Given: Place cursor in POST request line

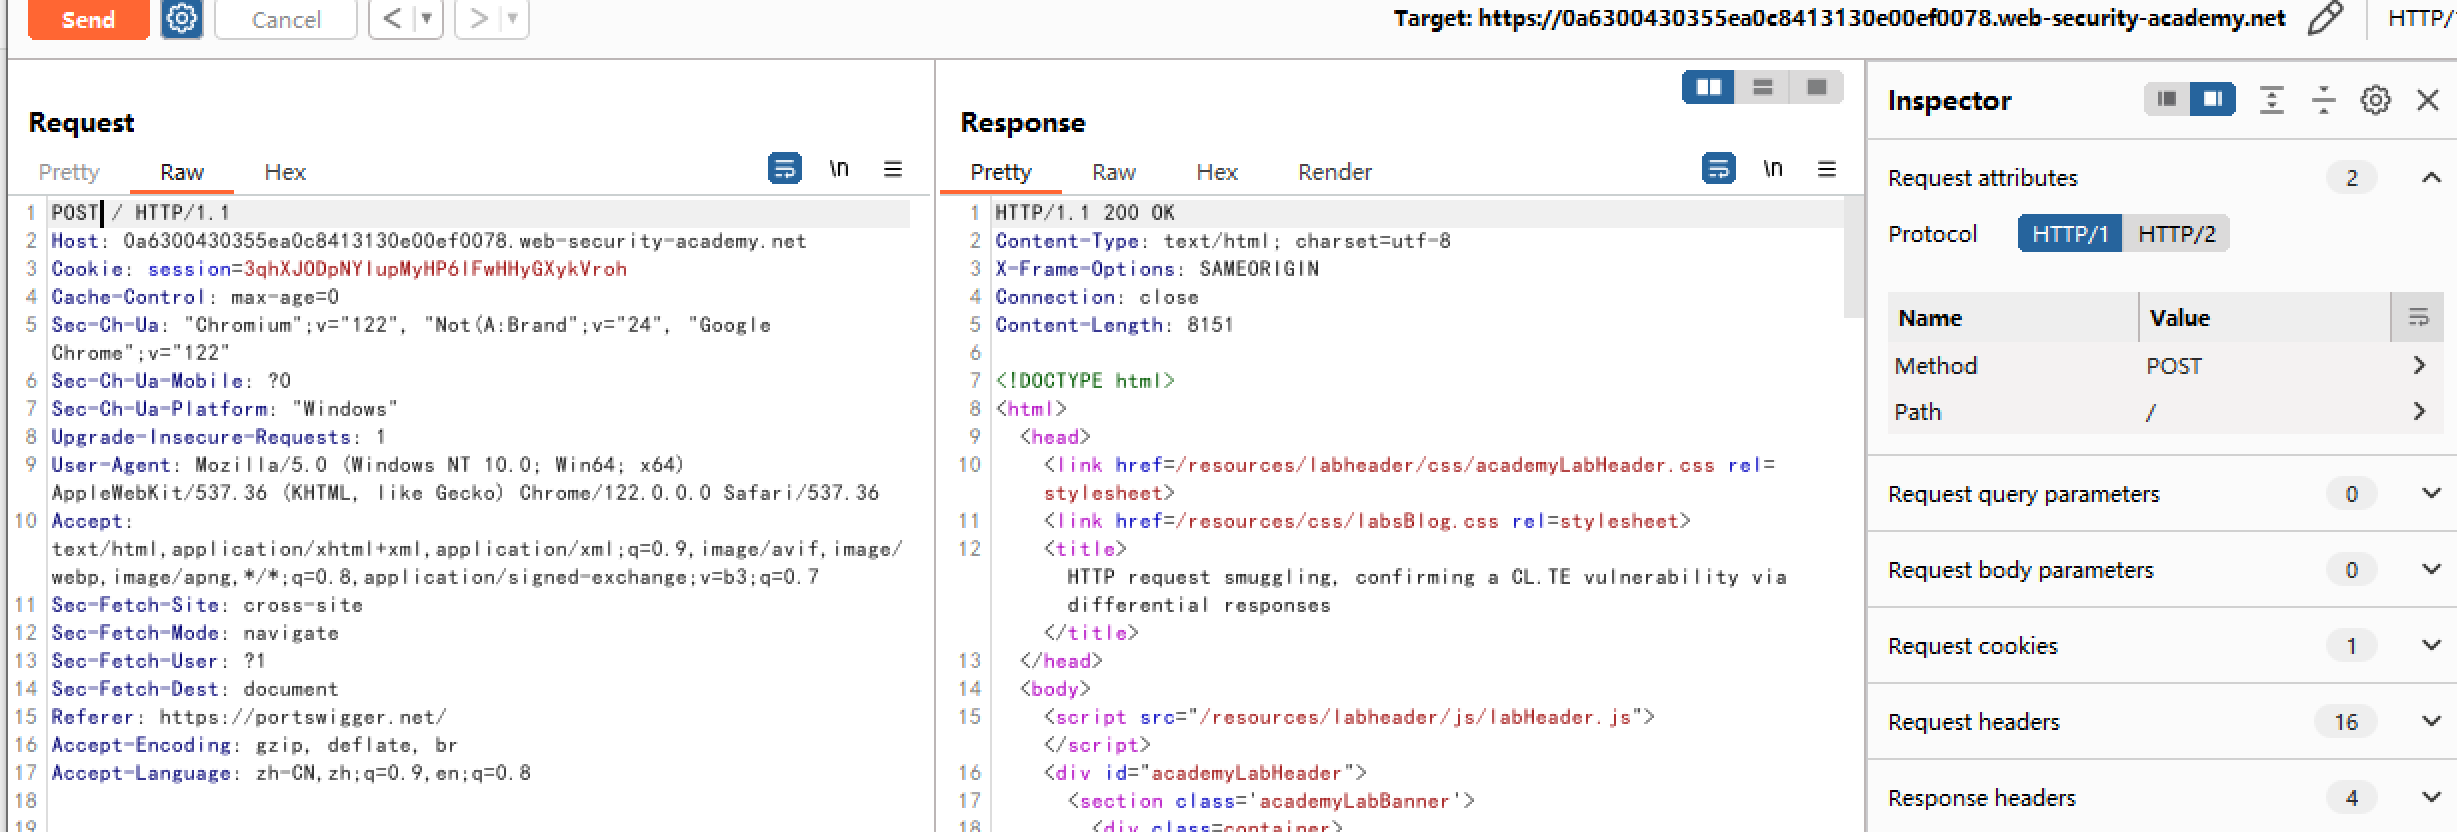Looking at the screenshot, I should 140,212.
